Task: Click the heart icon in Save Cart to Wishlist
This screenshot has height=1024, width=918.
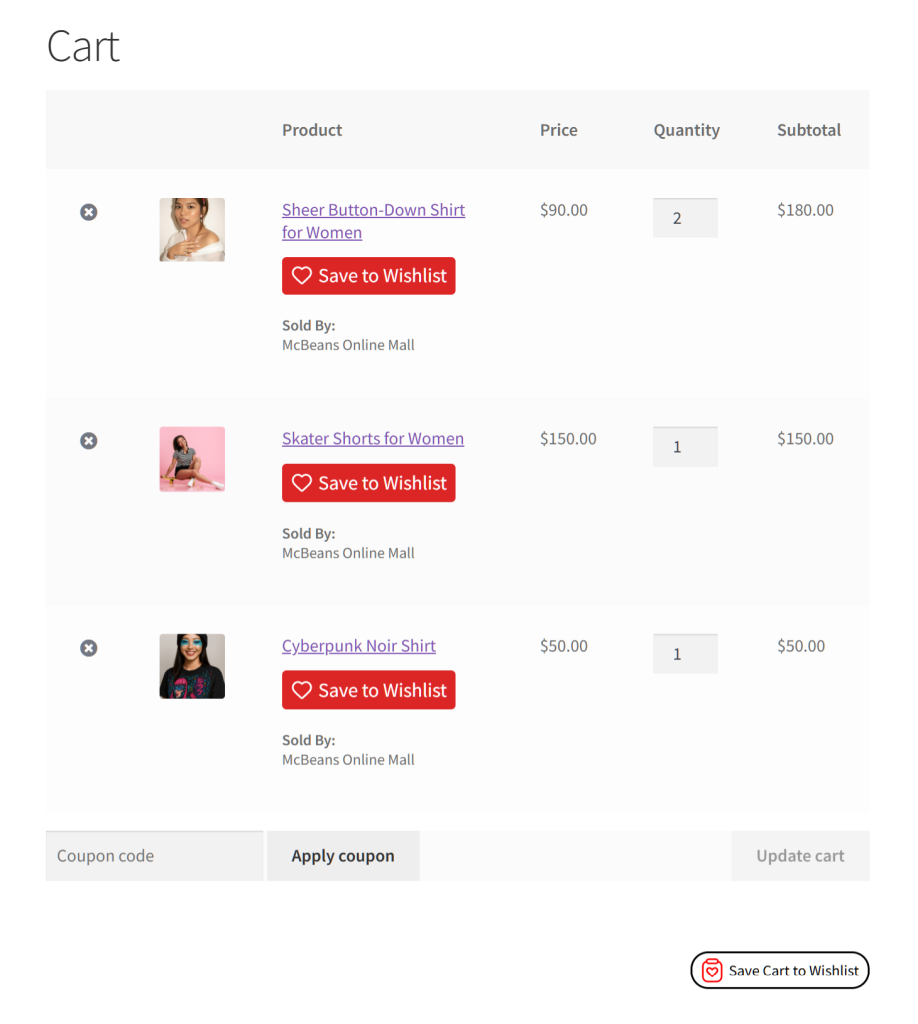Action: (711, 970)
